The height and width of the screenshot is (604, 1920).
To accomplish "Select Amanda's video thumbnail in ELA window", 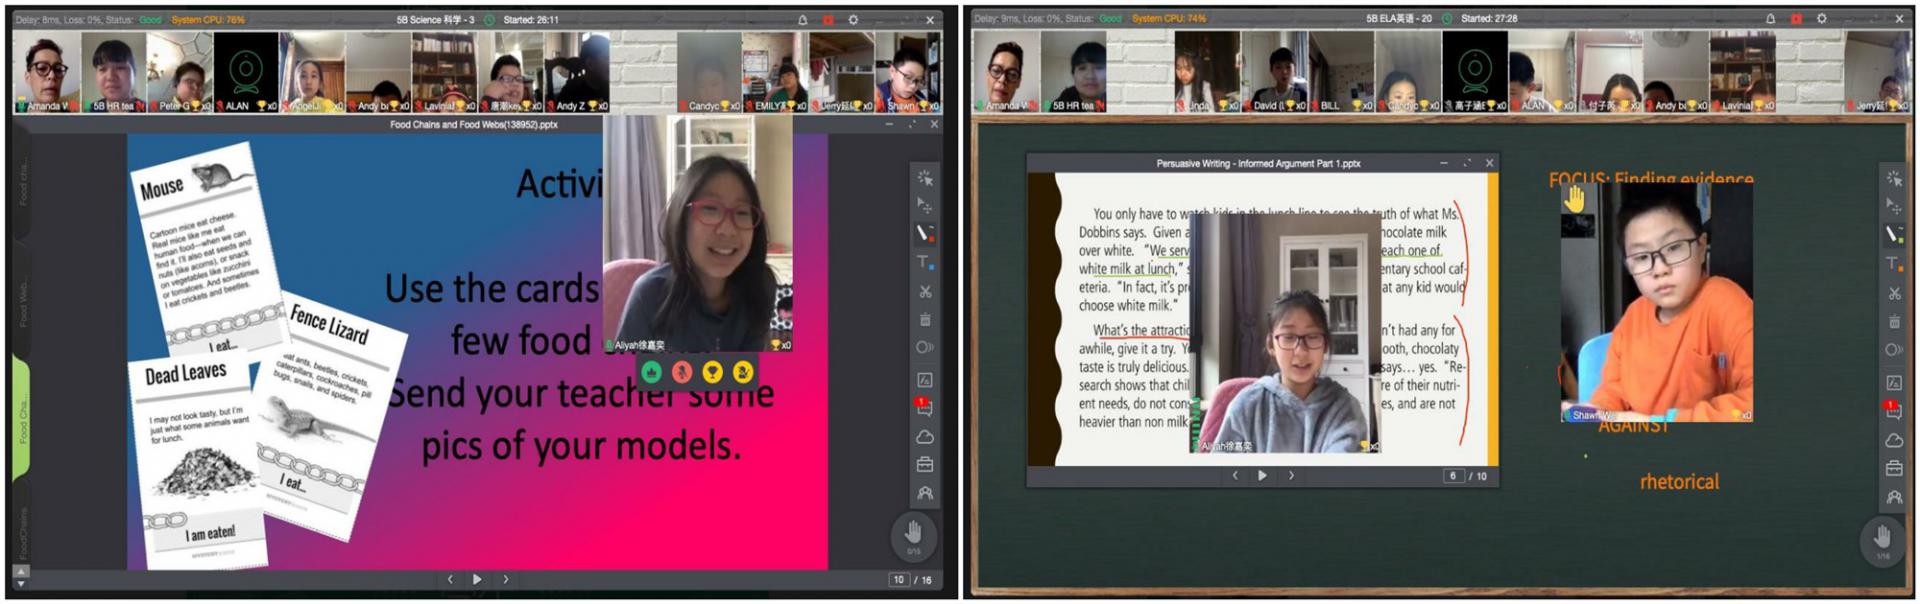I will pos(1006,71).
